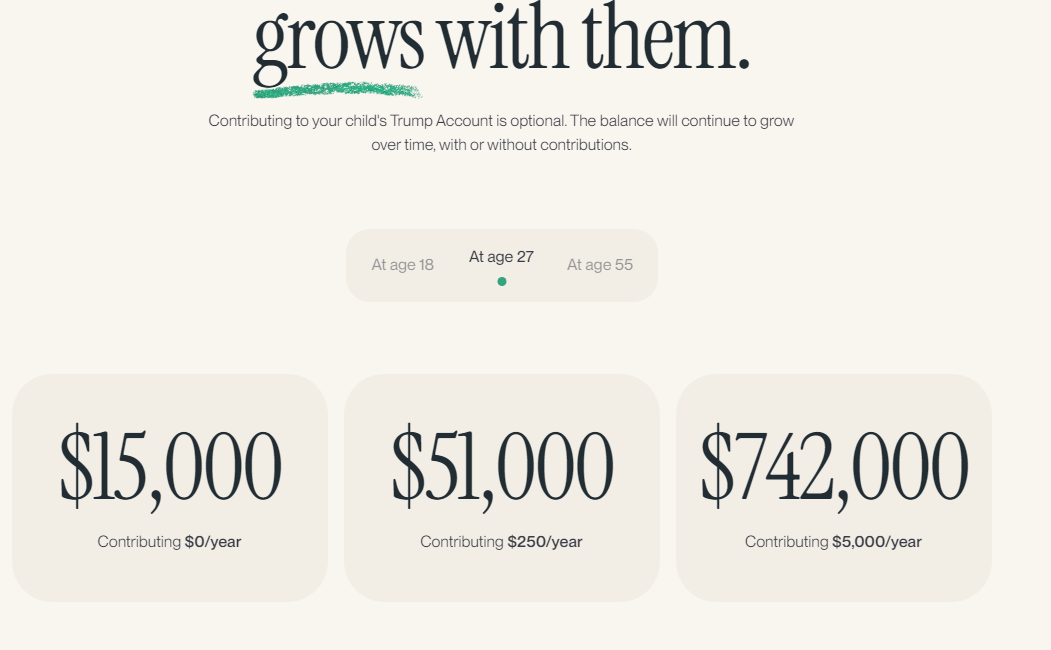Click the bold $0/year text
This screenshot has width=1051, height=650.
tap(213, 542)
